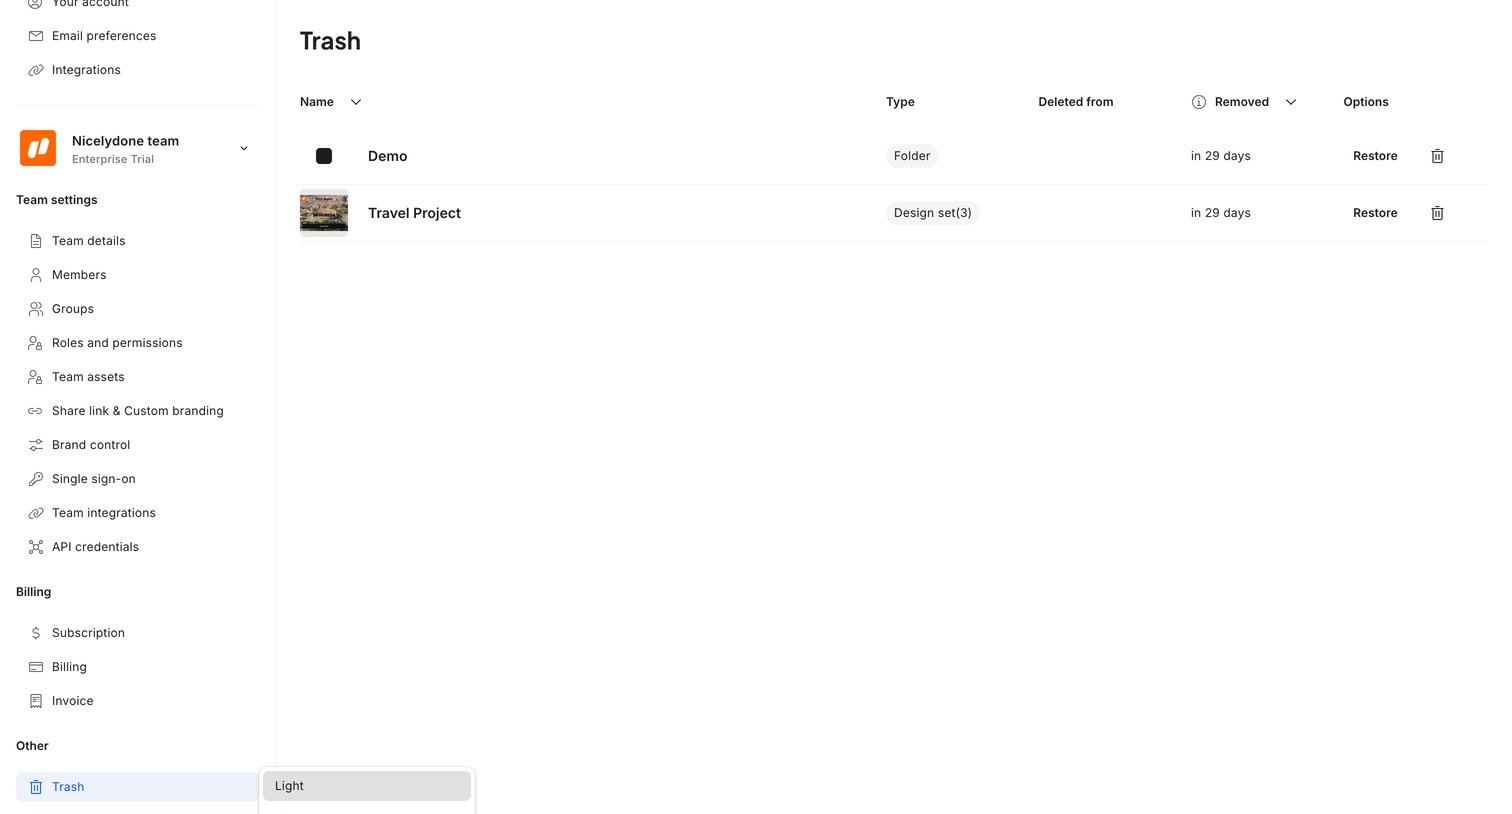
Task: Expand the Nicelydone team switcher chevron
Action: click(244, 149)
